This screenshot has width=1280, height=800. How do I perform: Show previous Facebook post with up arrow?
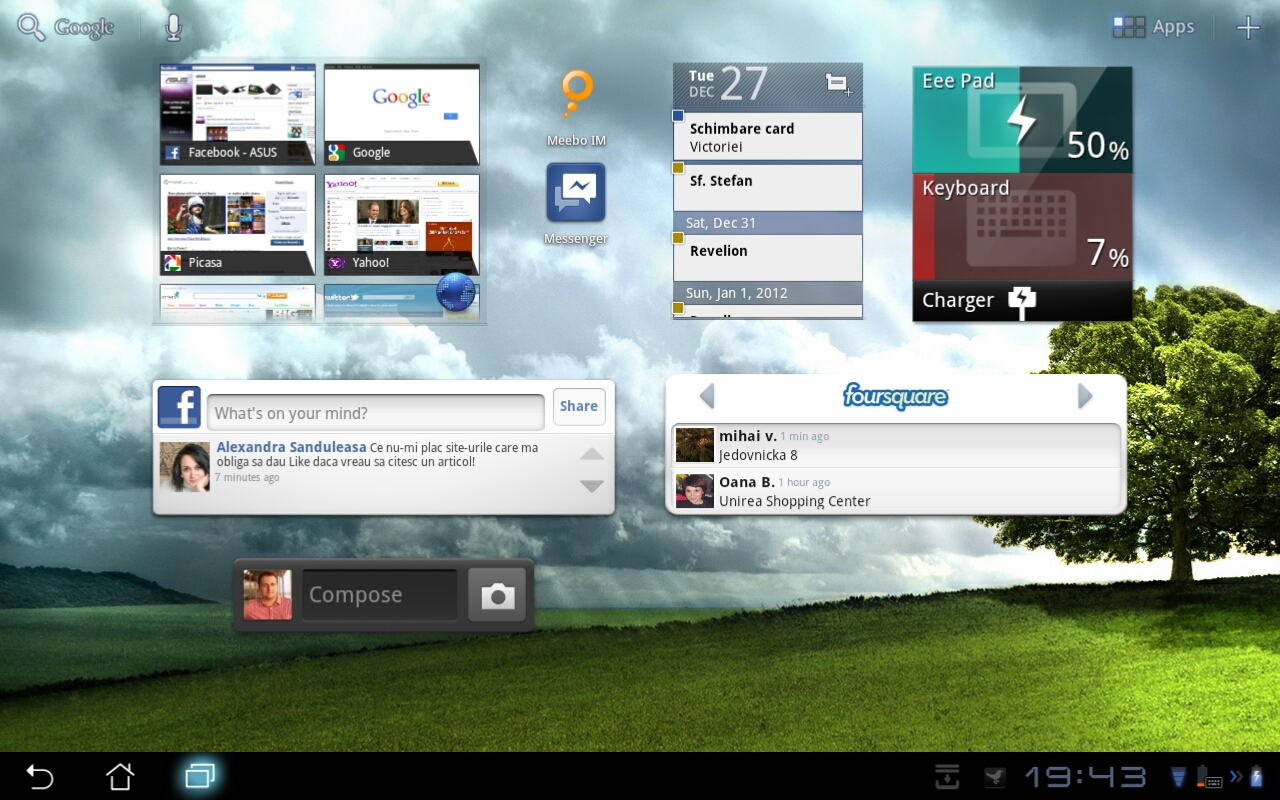coord(592,454)
